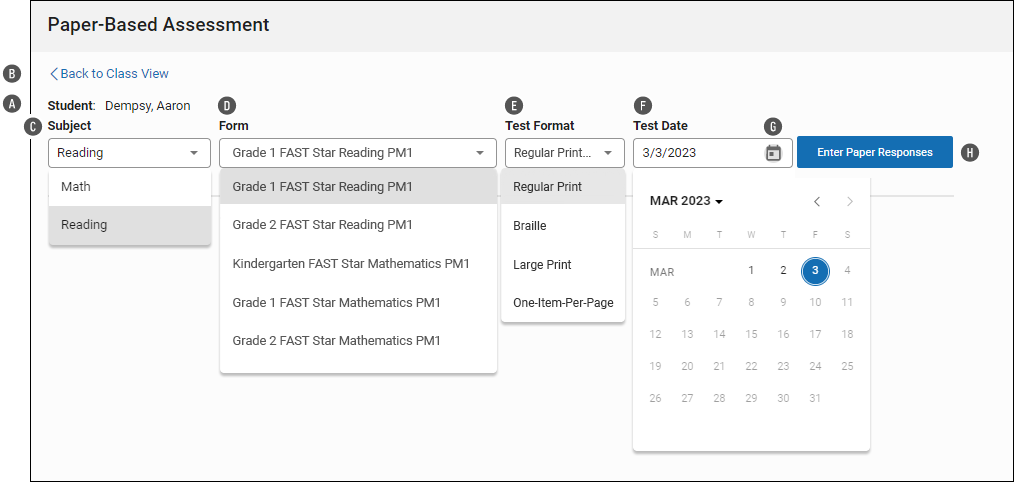This screenshot has width=1014, height=482.
Task: Click Back to Class View link
Action: click(109, 74)
